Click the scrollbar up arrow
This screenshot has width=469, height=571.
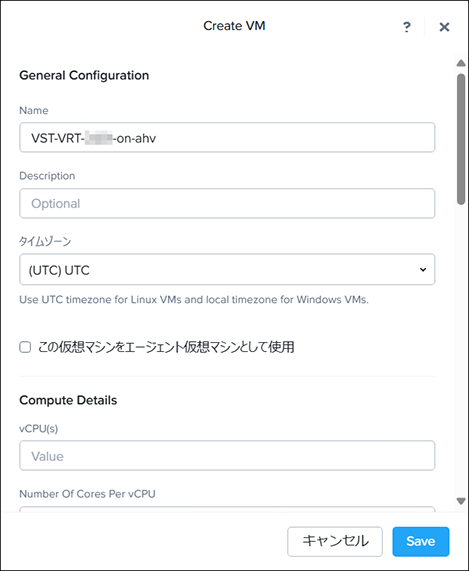pyautogui.click(x=461, y=63)
